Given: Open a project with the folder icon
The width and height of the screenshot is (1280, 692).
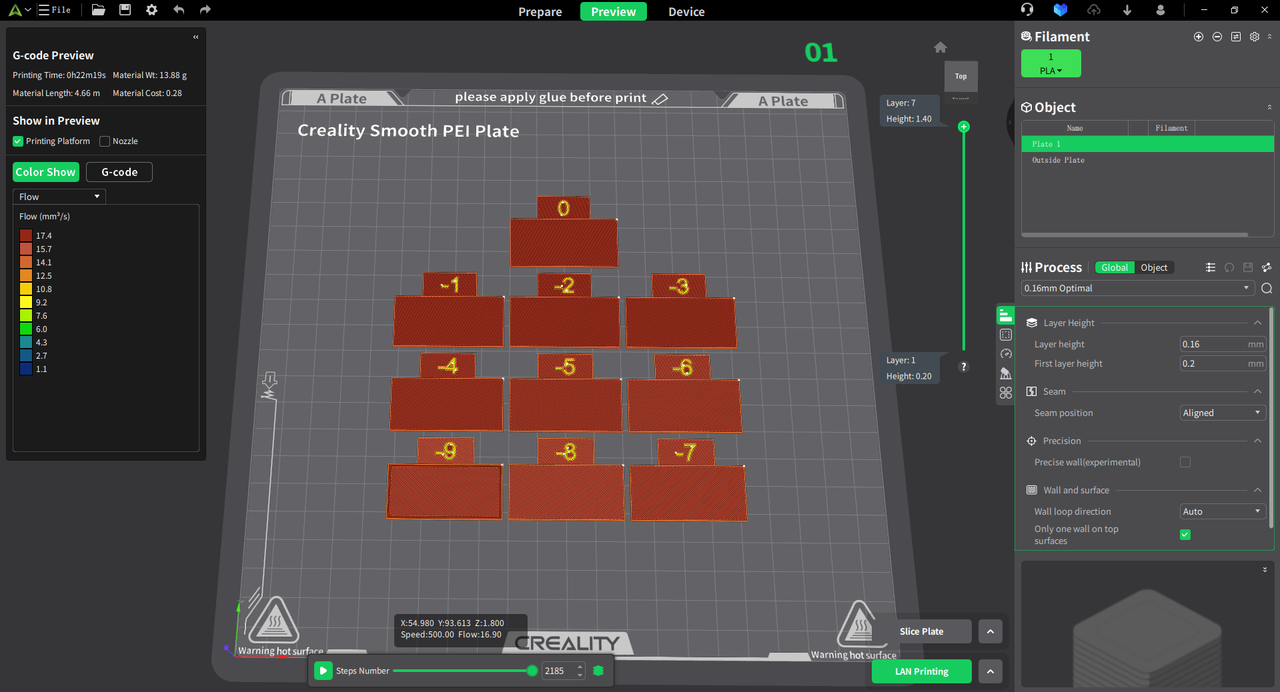Looking at the screenshot, I should (98, 10).
